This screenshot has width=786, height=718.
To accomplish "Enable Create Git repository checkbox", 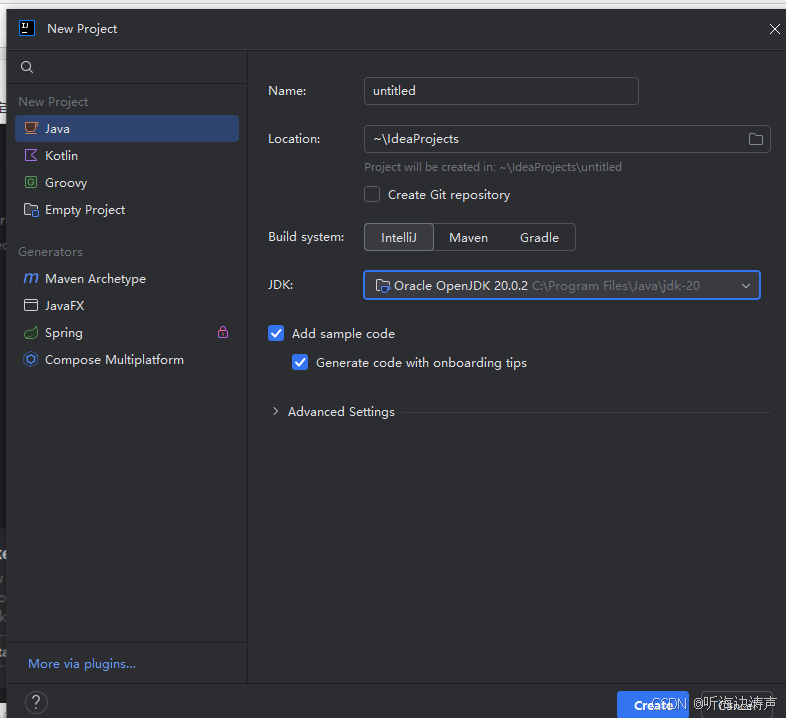I will (x=372, y=194).
